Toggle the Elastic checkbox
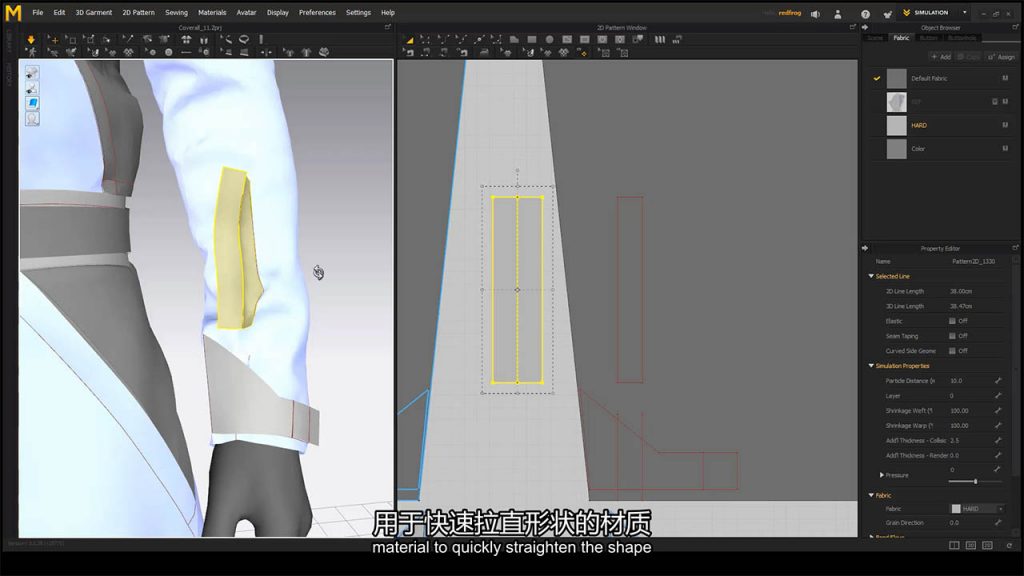Screen dimensions: 1024x576 [x=952, y=321]
